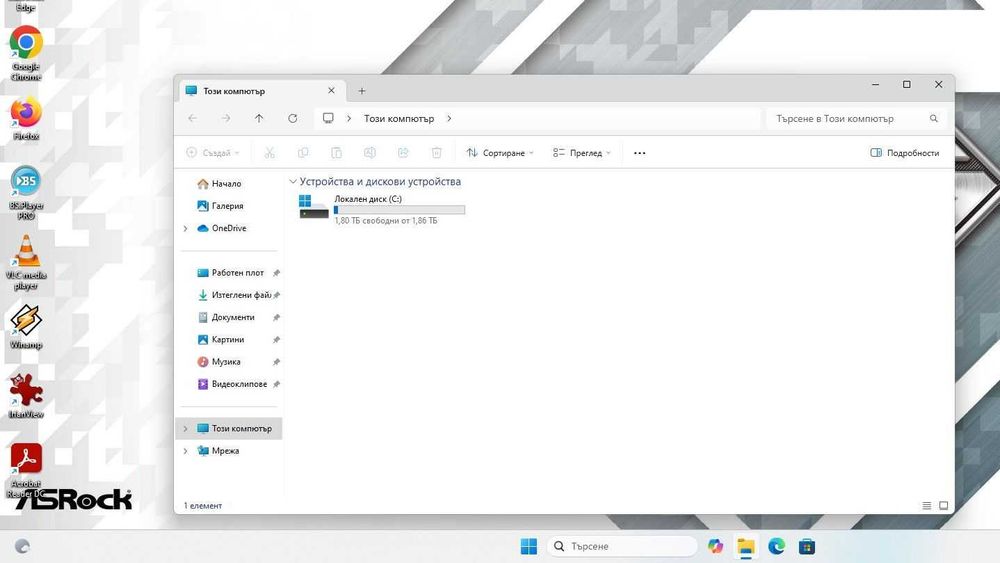Click Този компютър in breadcrumb path
Screen dimensions: 1000x563
[399, 119]
